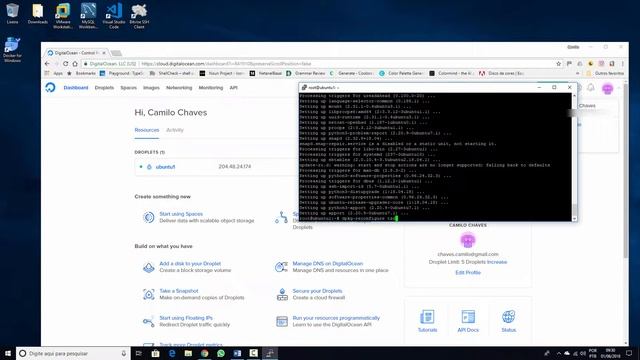The width and height of the screenshot is (640, 360).
Task: Open Chrome three-dot menu
Action: pos(622,64)
